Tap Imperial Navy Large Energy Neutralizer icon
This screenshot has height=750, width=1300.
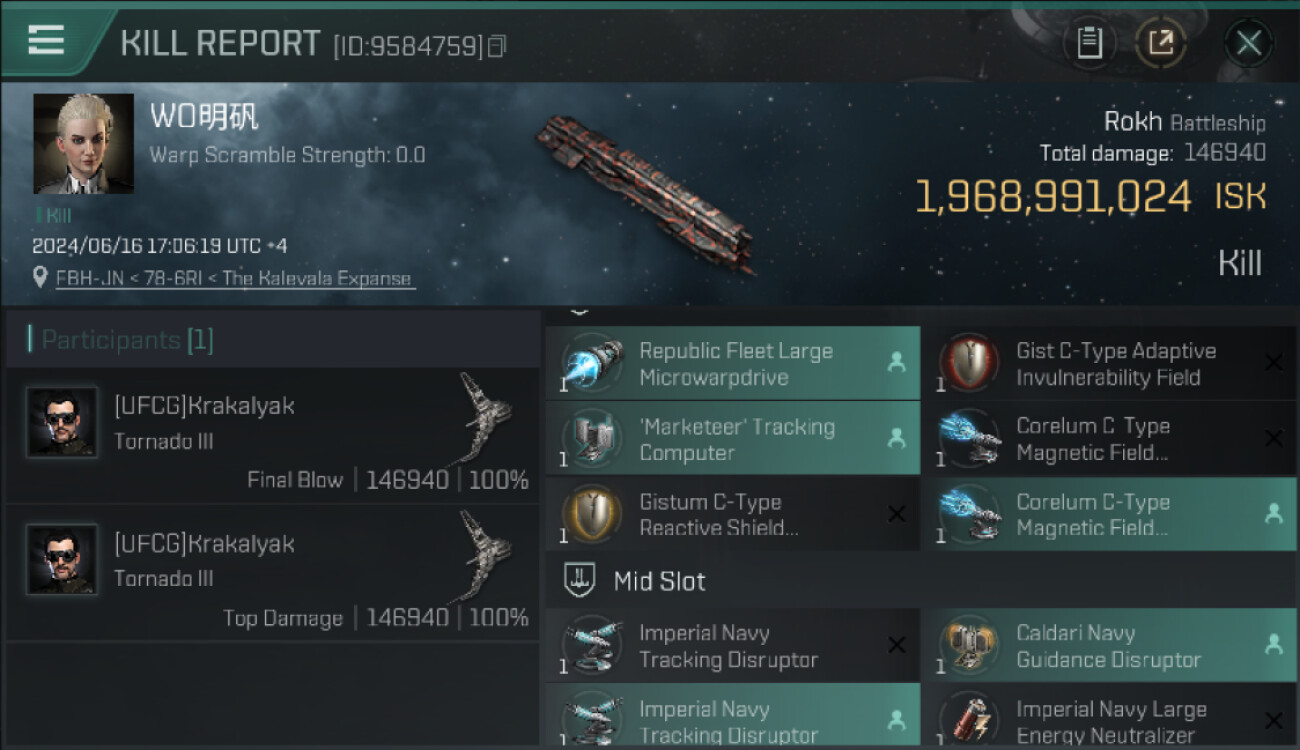(x=969, y=720)
